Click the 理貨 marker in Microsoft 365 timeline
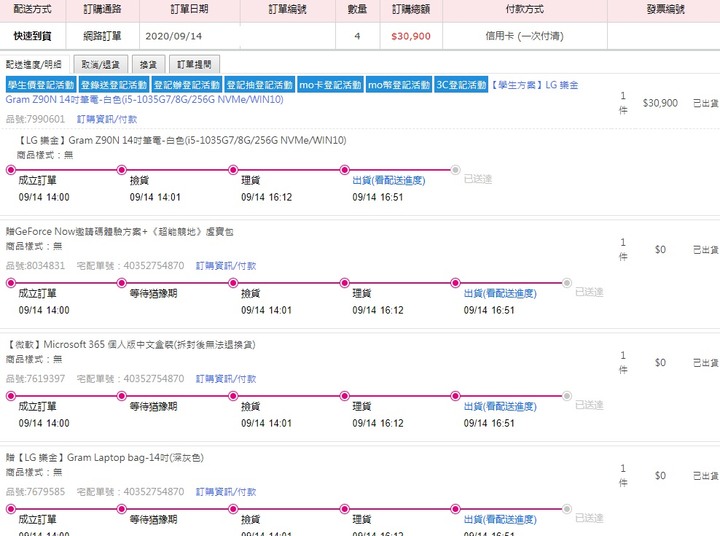 coord(344,396)
